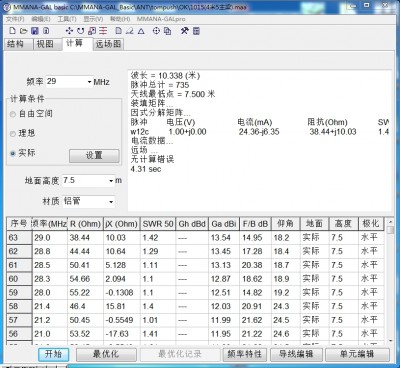The image size is (400, 368).
Task: Click the file info icon next to save
Action: pos(46,31)
